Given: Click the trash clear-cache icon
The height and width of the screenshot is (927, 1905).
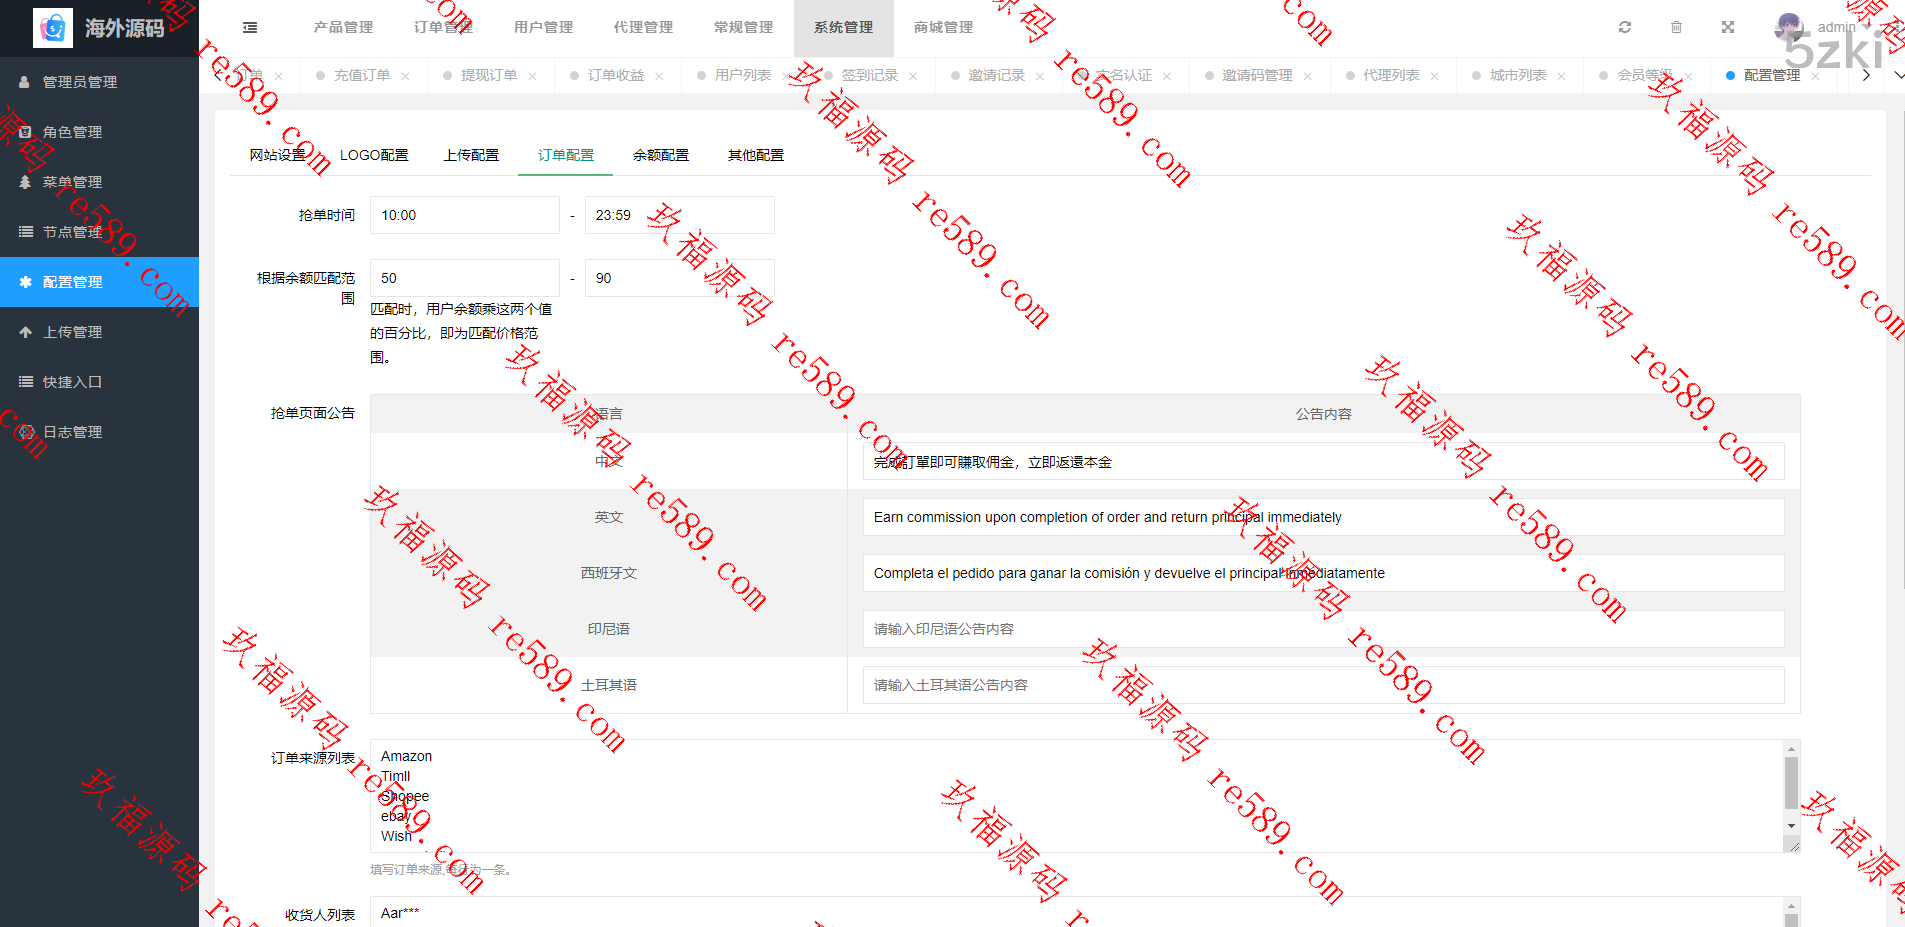Looking at the screenshot, I should point(1676,28).
